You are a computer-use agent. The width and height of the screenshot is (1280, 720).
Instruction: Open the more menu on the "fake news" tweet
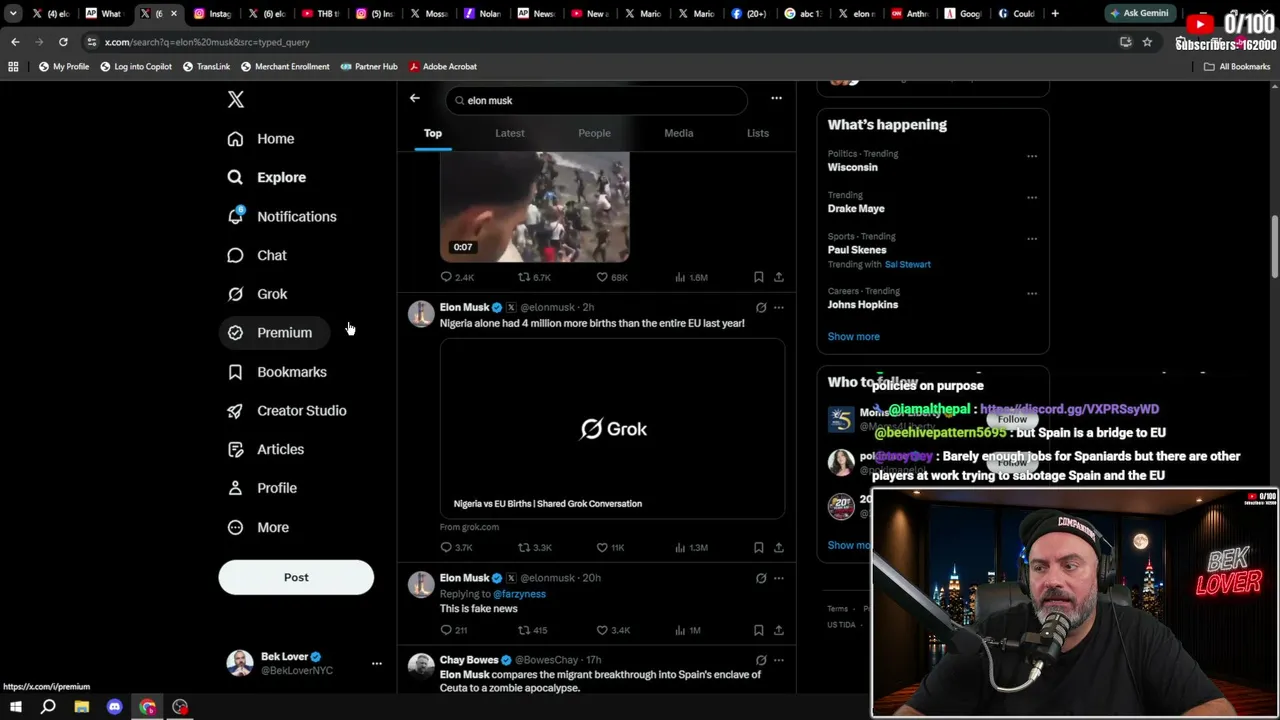pos(779,577)
